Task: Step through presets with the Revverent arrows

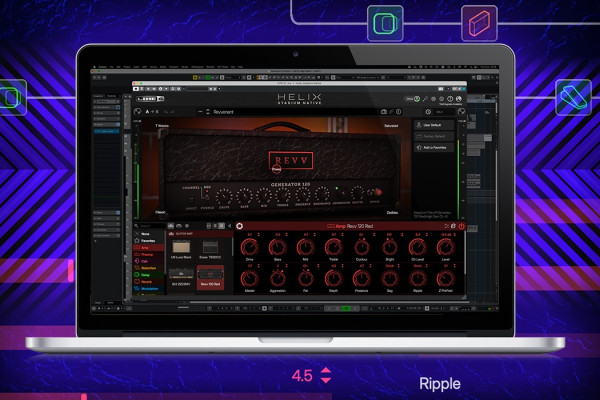Action: point(208,112)
